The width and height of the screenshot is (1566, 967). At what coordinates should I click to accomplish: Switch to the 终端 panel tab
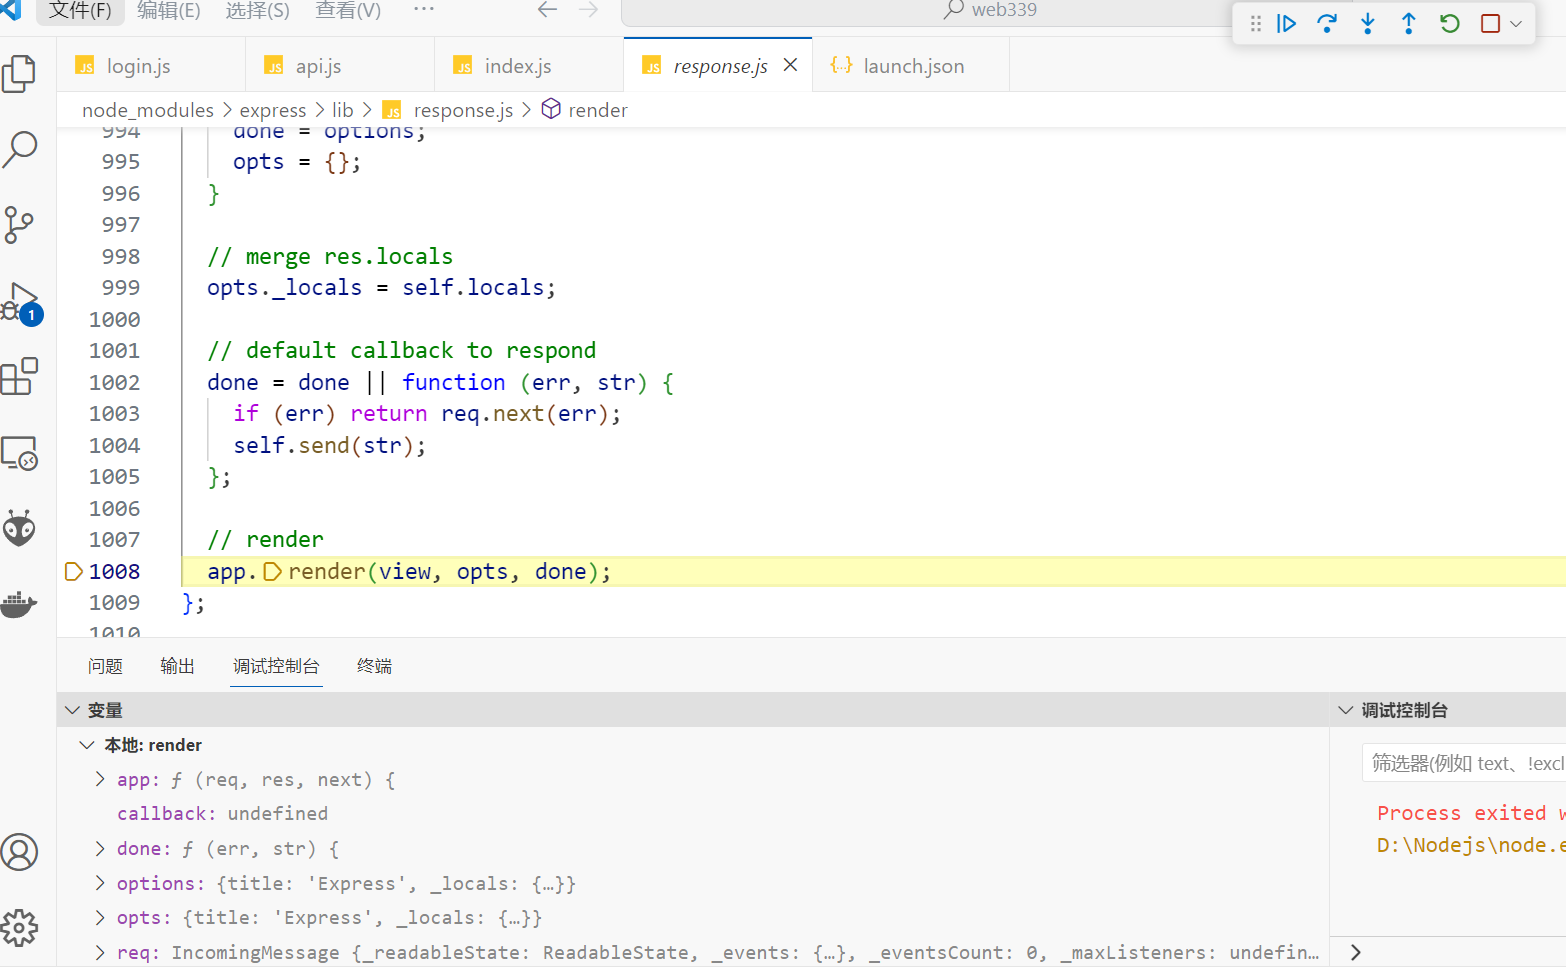click(374, 666)
